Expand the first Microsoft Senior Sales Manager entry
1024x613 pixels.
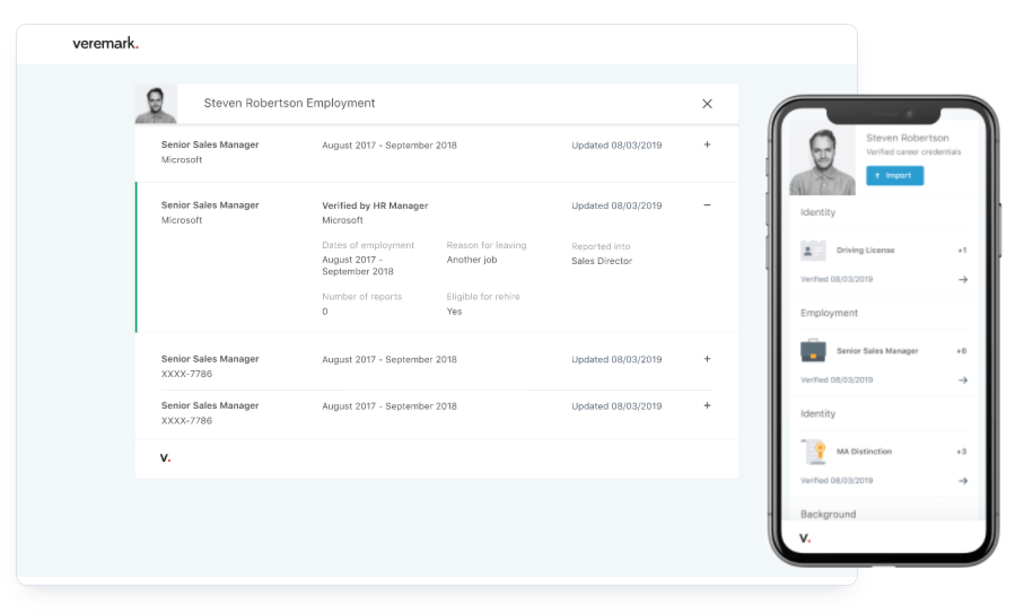tap(707, 145)
